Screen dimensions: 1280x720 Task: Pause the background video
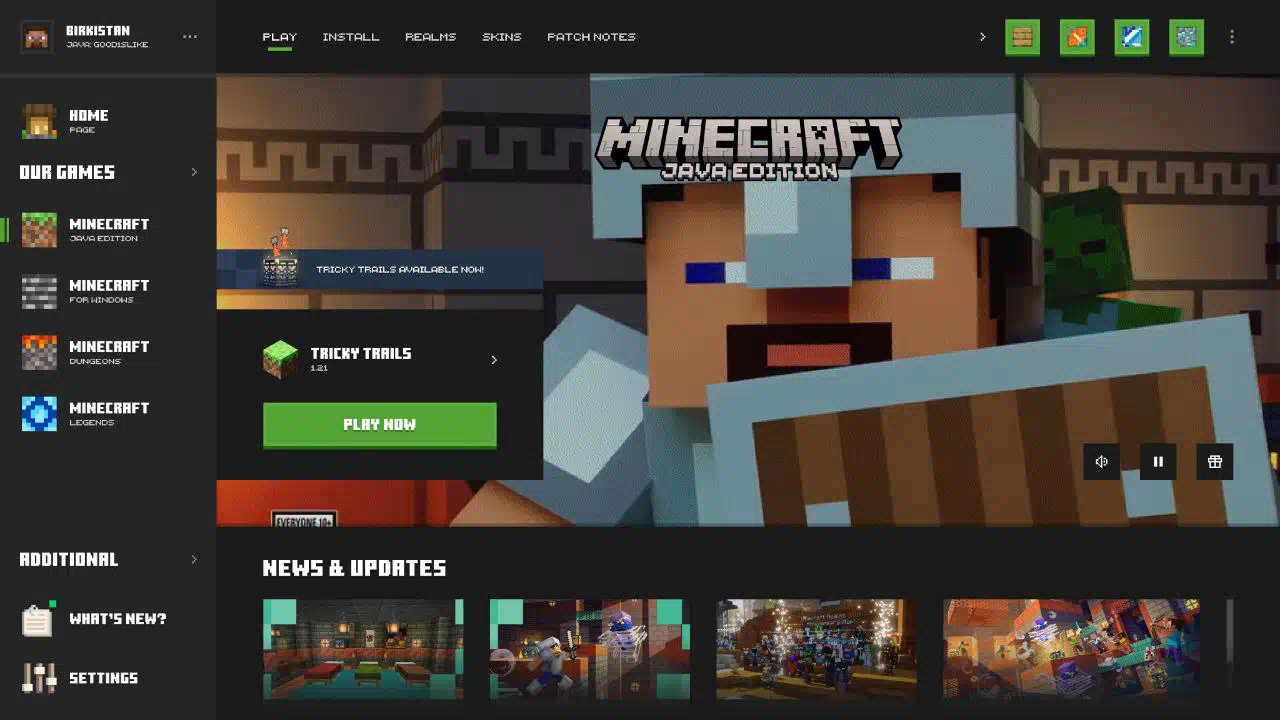[1158, 462]
